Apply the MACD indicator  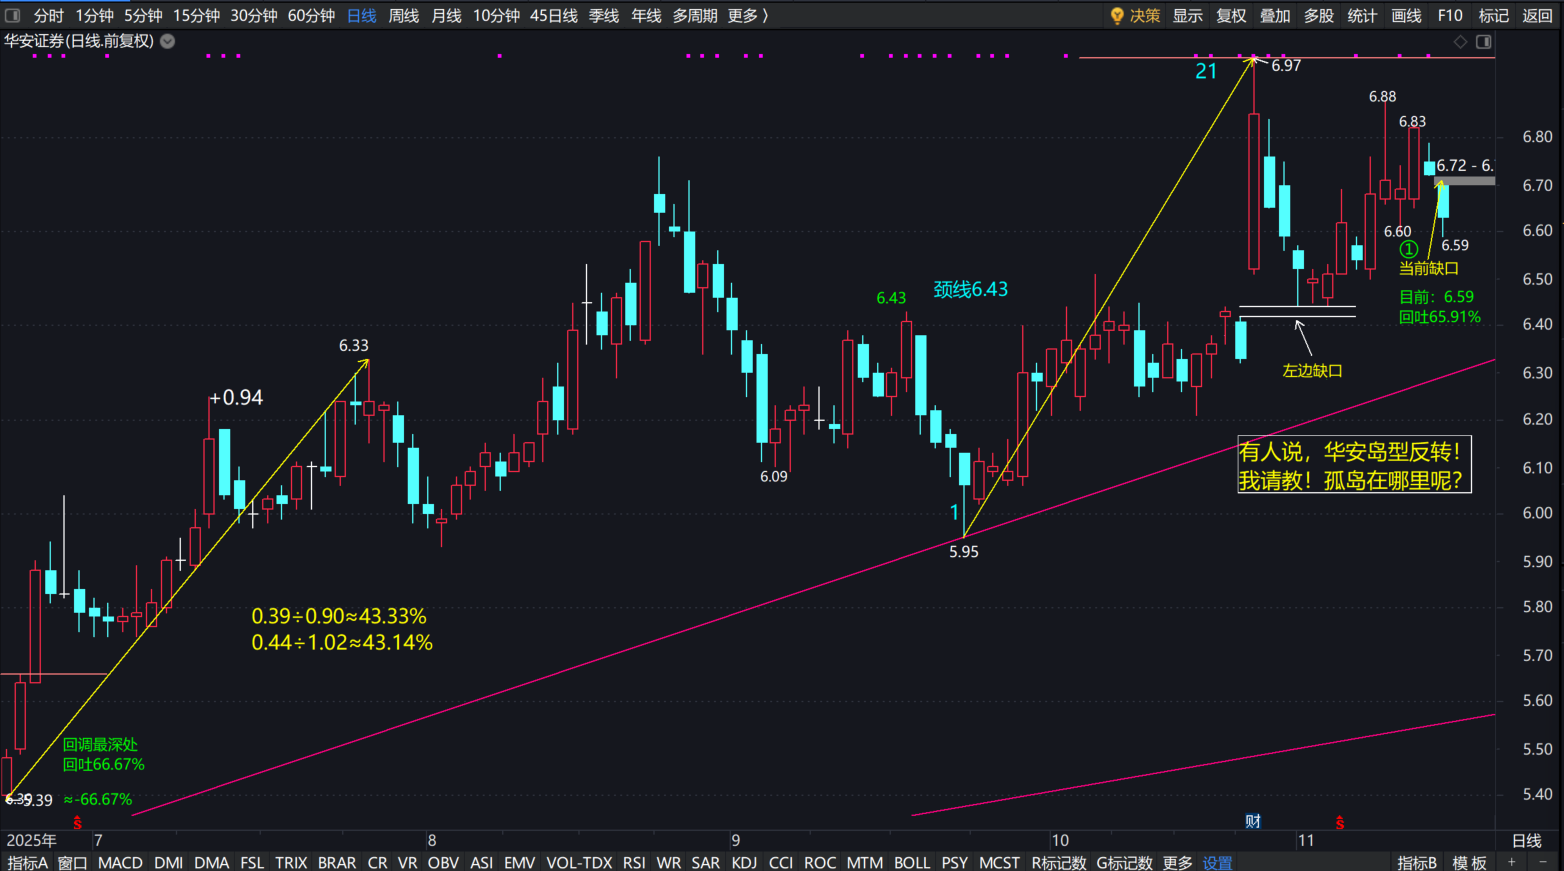pyautogui.click(x=120, y=862)
